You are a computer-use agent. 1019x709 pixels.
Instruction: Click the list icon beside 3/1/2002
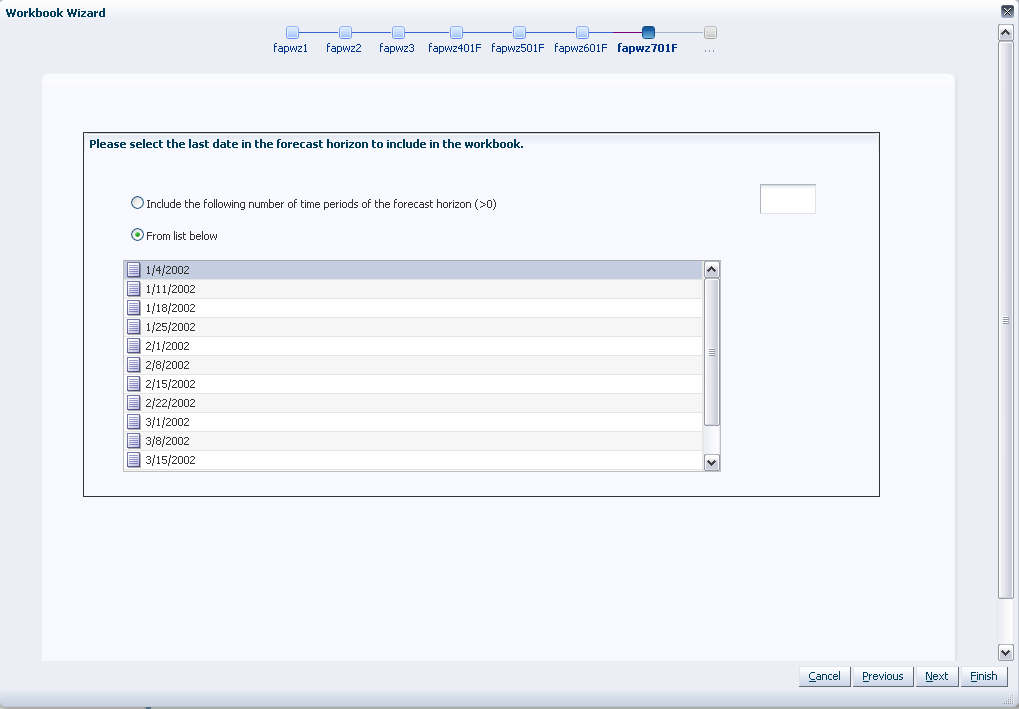coord(133,422)
